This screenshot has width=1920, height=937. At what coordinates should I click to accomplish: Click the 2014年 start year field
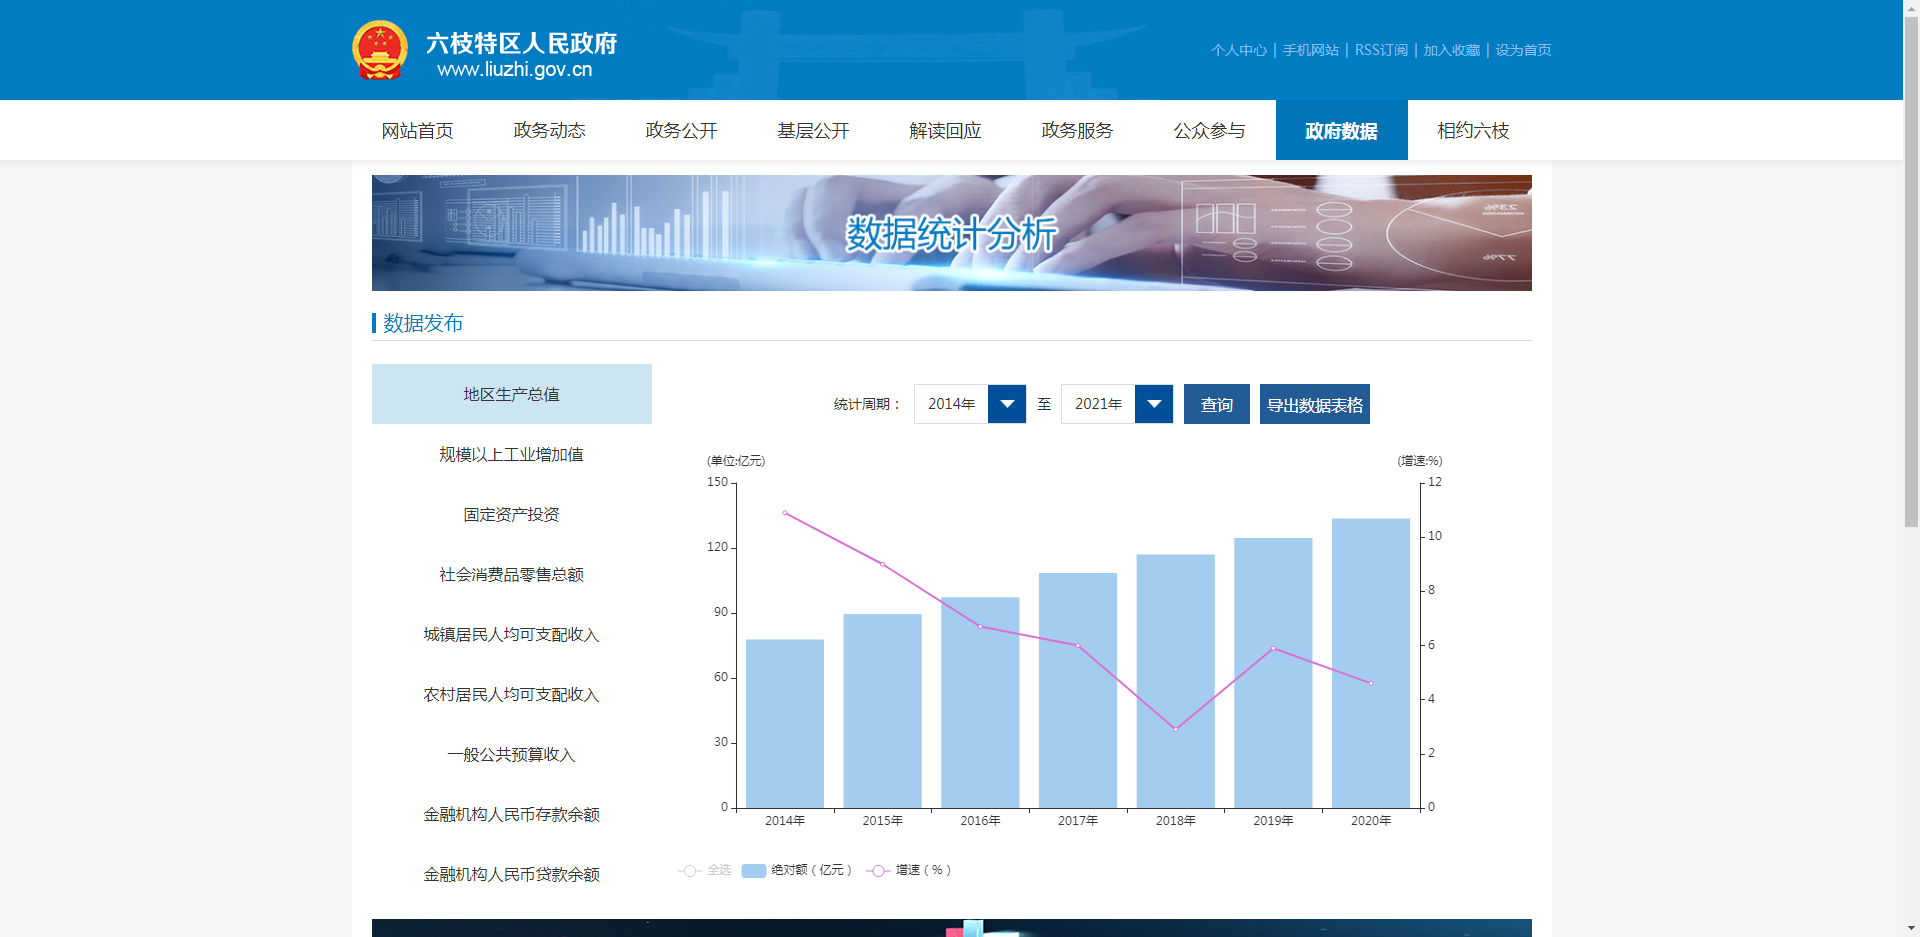[x=951, y=404]
